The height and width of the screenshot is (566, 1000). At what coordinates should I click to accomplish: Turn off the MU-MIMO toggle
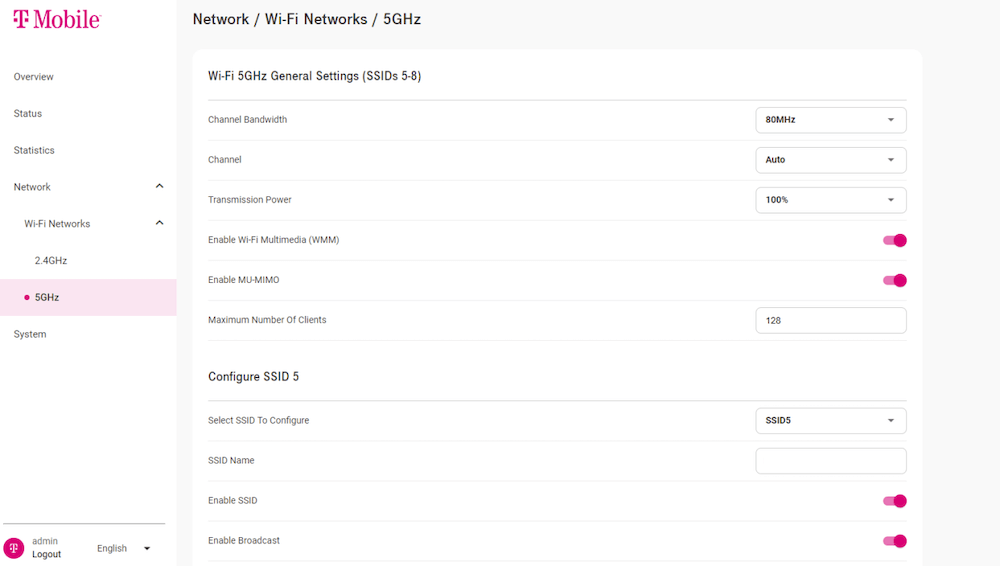pos(894,280)
